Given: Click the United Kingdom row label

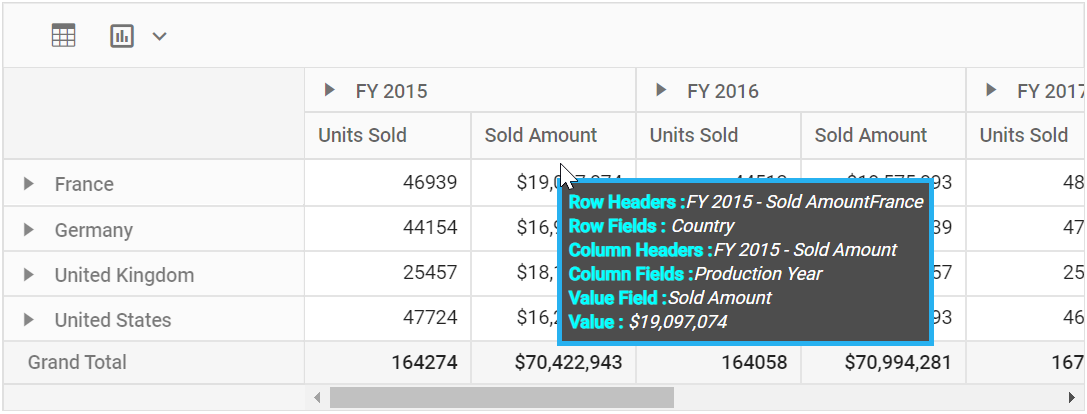Looking at the screenshot, I should coord(124,275).
